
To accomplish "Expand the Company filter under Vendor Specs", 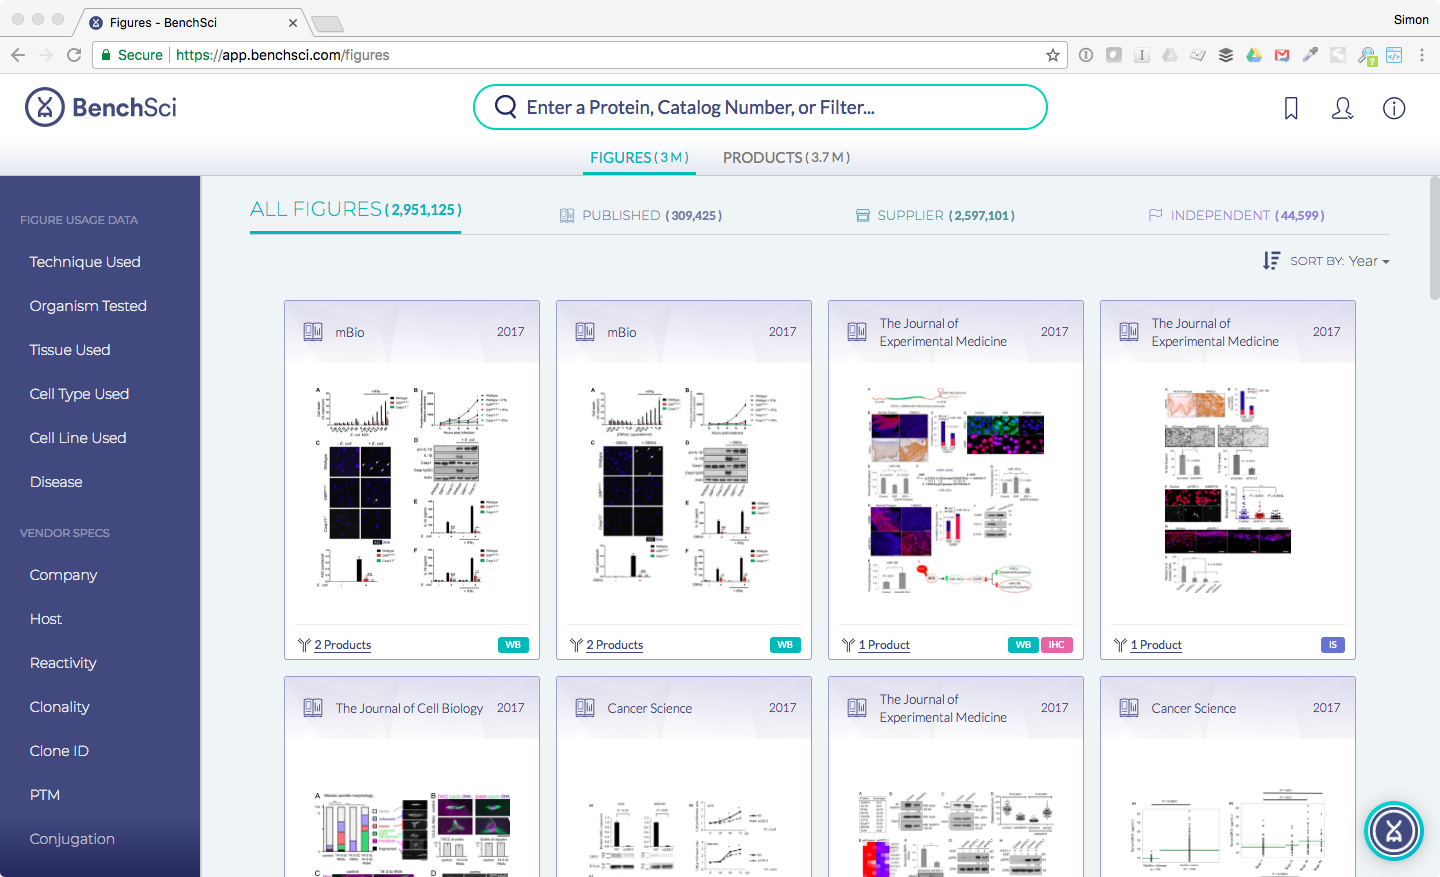I will pyautogui.click(x=63, y=575).
